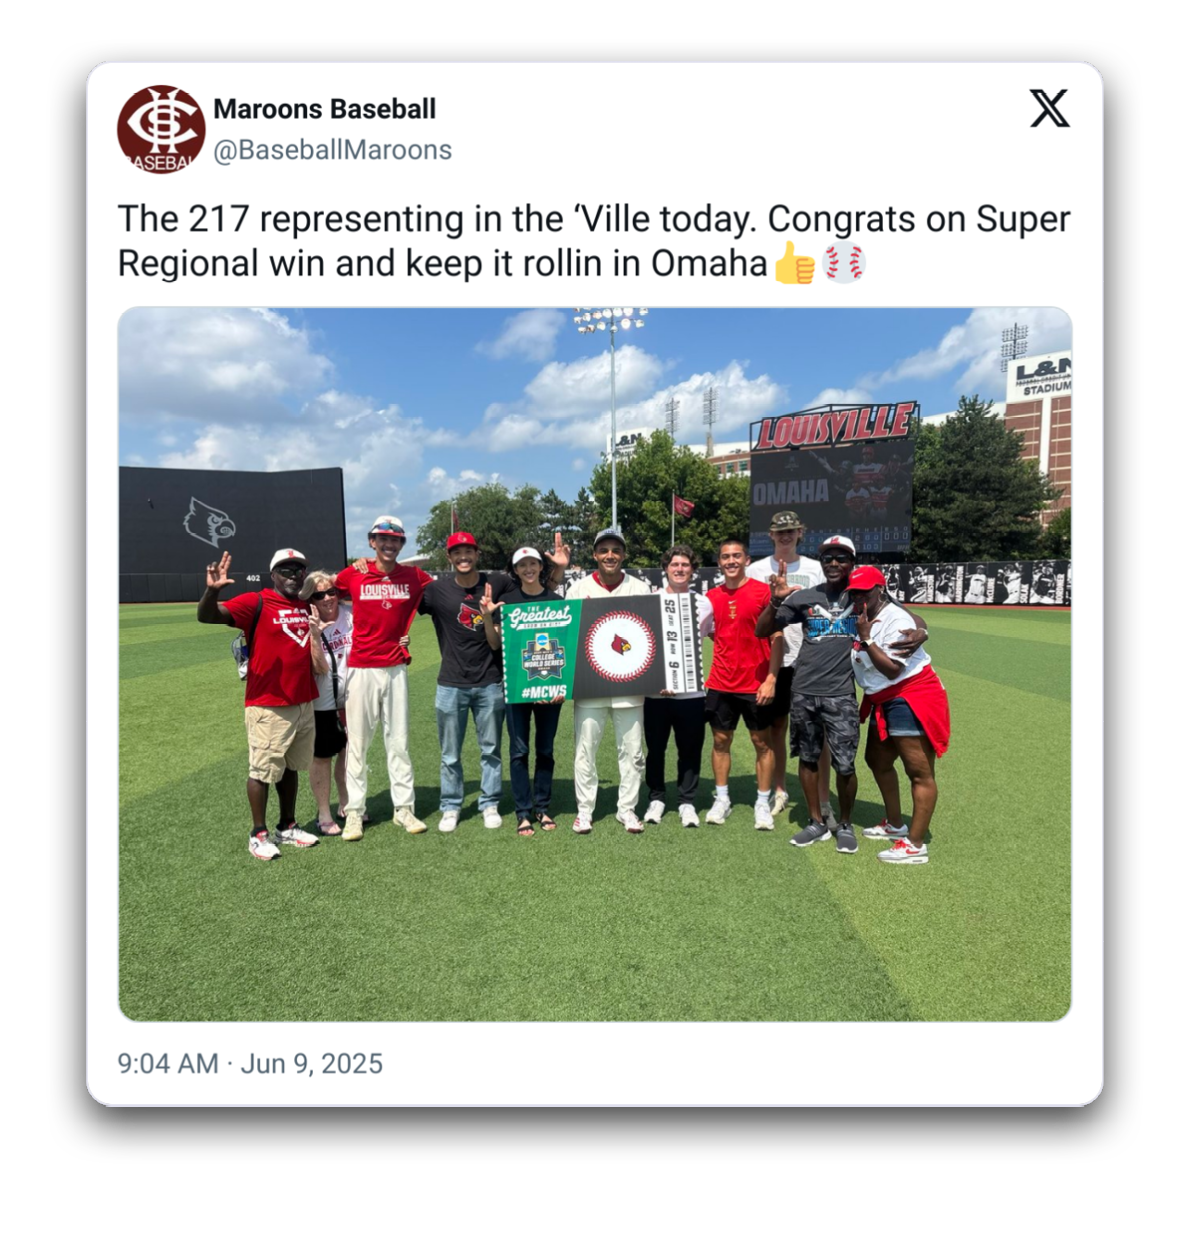Click the cardinal logo on the black outfield wall
The width and height of the screenshot is (1190, 1239).
click(x=208, y=521)
